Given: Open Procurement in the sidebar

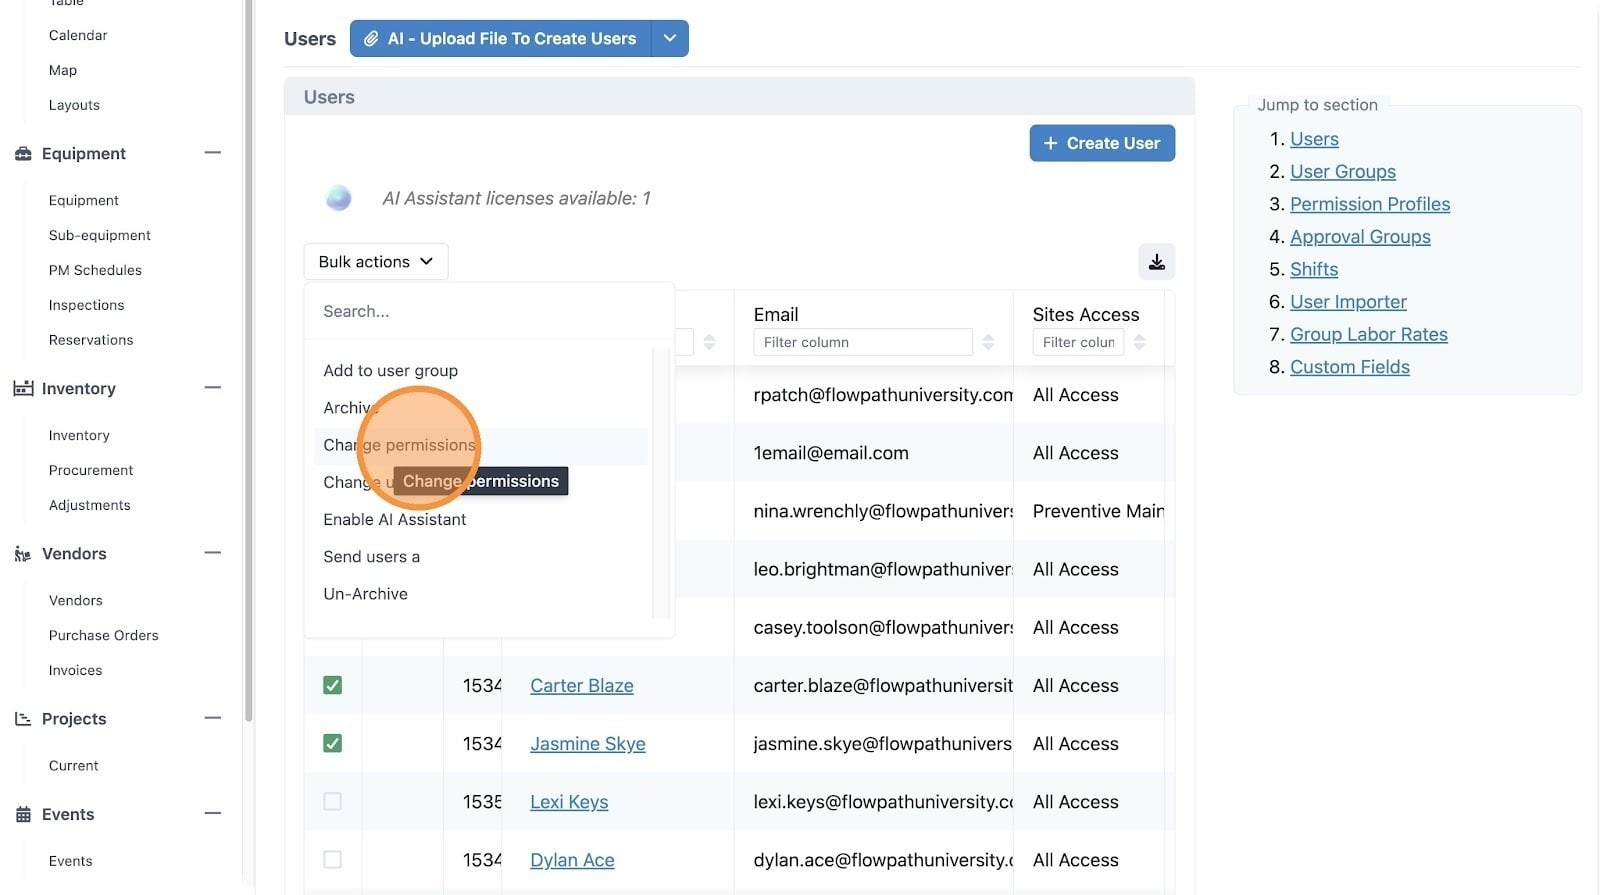Looking at the screenshot, I should (91, 470).
